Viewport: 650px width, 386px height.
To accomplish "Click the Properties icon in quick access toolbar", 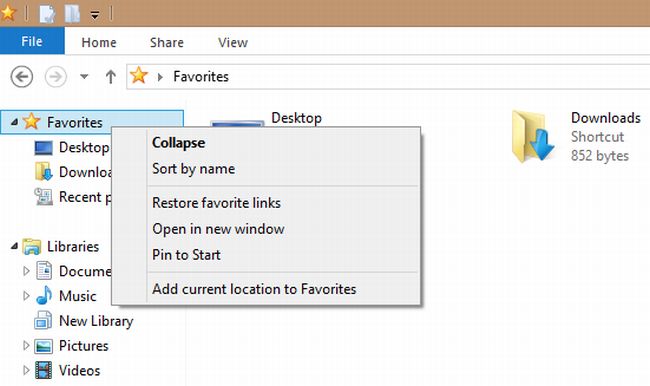I will pos(47,14).
